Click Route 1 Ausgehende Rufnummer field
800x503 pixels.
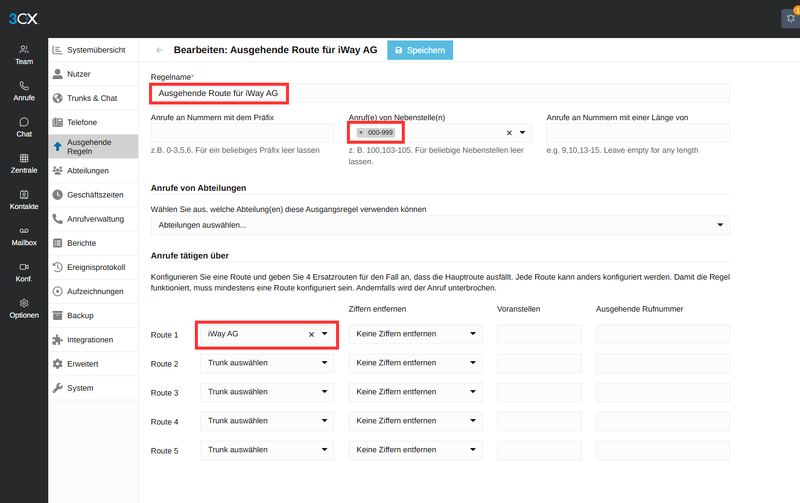pos(663,334)
